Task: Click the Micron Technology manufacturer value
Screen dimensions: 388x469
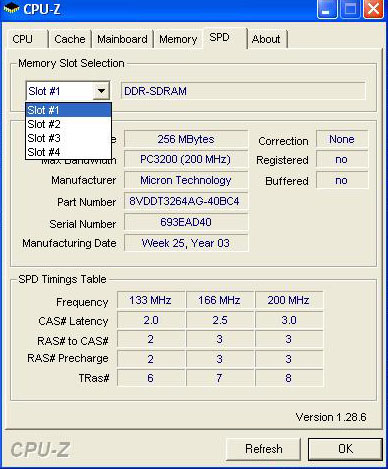Action: pos(186,180)
